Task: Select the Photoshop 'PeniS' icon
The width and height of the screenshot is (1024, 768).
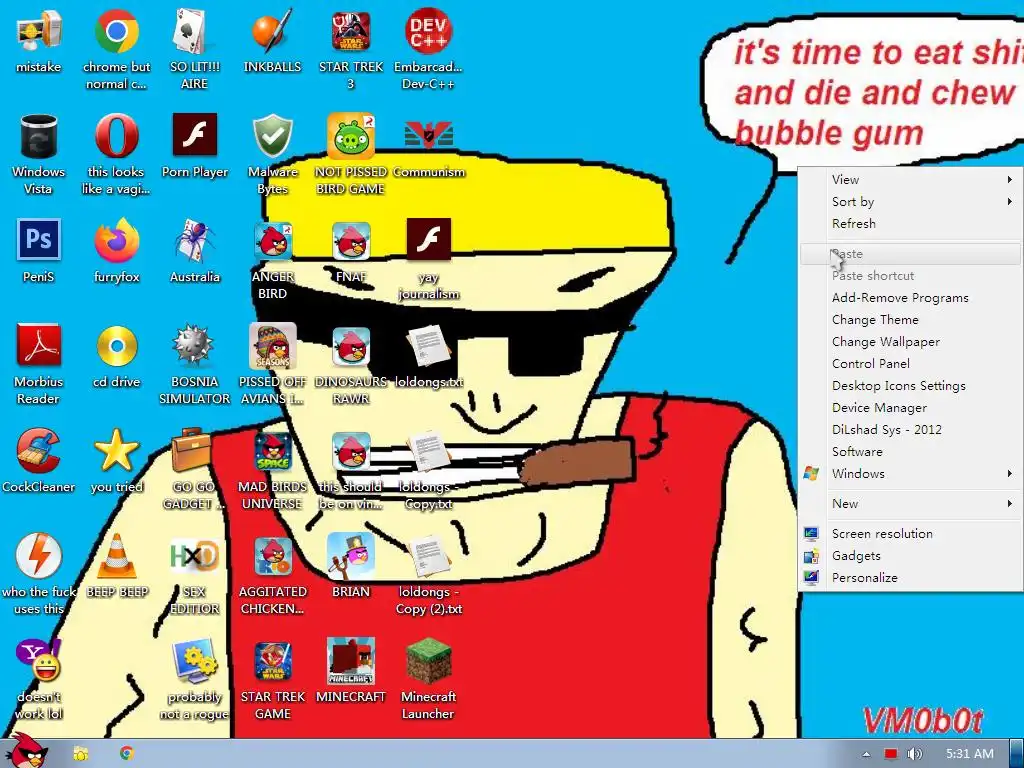Action: point(39,251)
